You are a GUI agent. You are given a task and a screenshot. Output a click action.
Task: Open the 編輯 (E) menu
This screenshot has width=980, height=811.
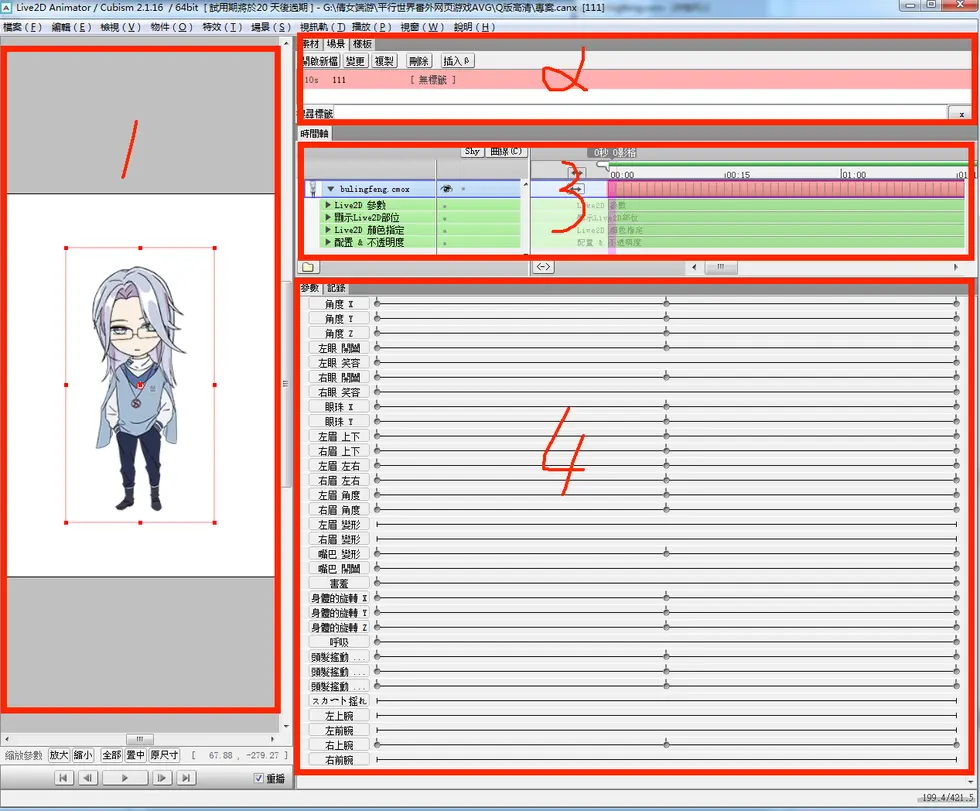(71, 27)
